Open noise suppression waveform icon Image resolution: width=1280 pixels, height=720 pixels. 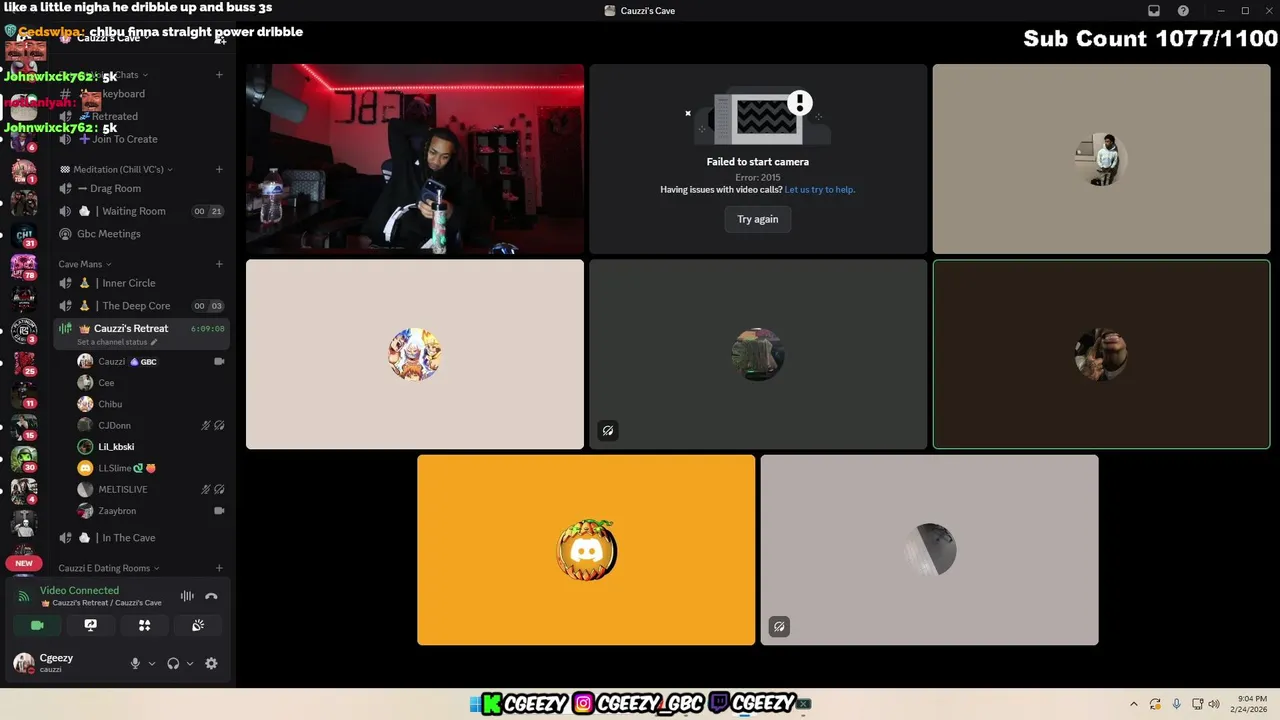pos(187,596)
